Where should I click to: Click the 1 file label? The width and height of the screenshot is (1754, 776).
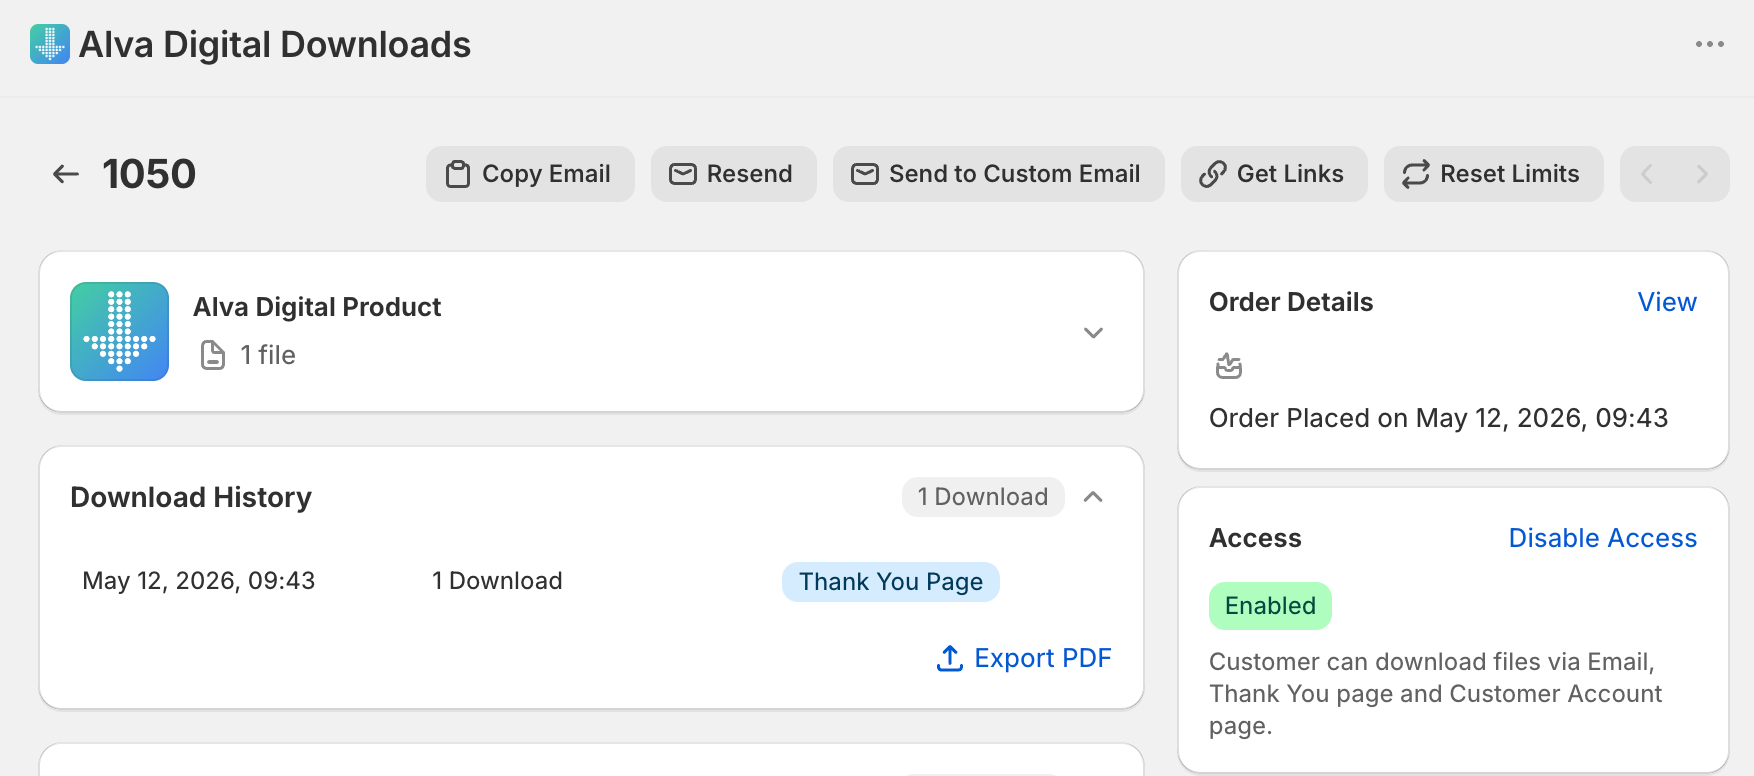[268, 355]
